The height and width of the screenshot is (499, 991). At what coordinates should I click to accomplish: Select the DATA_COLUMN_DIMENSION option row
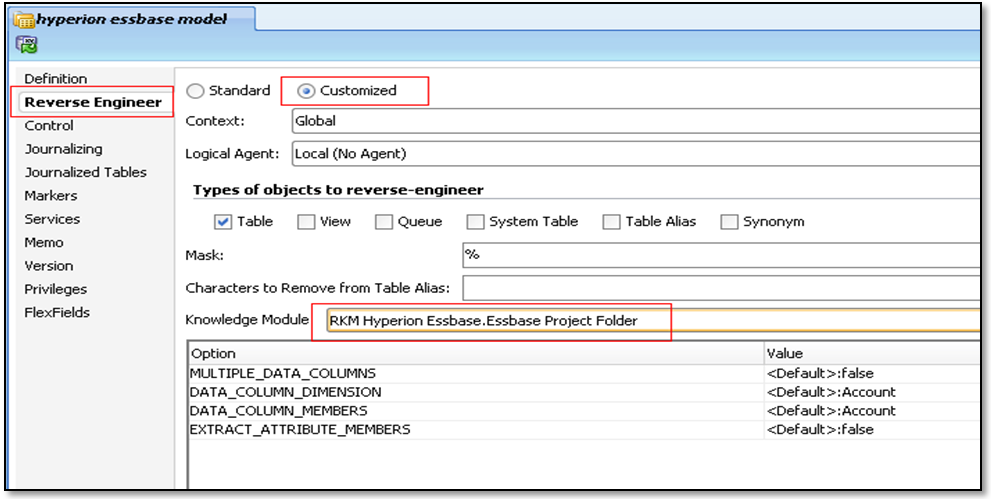click(586, 392)
